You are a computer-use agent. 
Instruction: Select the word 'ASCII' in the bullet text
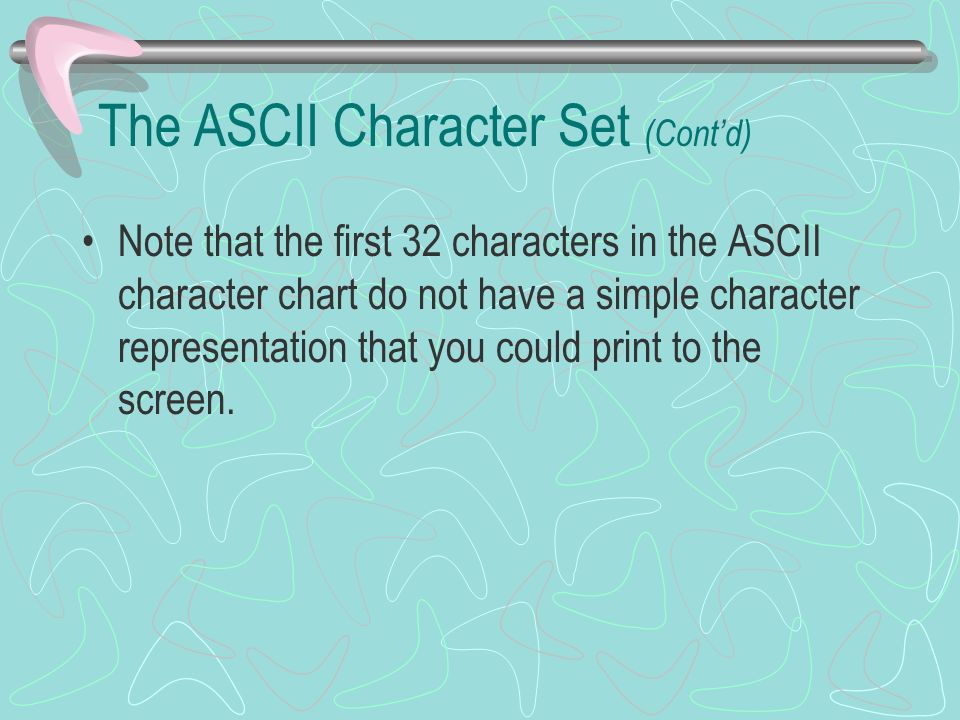(x=773, y=241)
